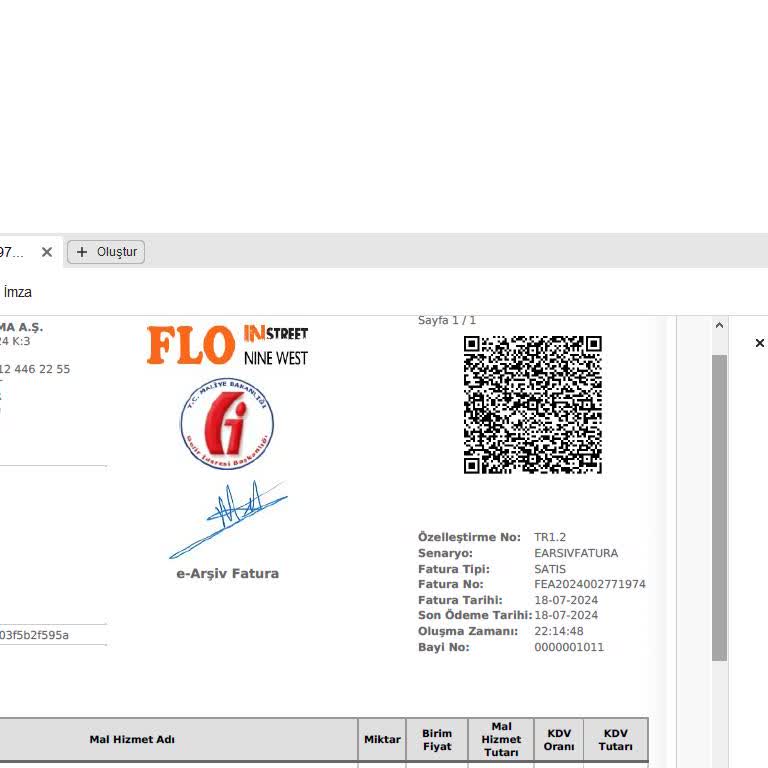Select the Oluşma Zamanı value 22:14:48

(x=558, y=631)
